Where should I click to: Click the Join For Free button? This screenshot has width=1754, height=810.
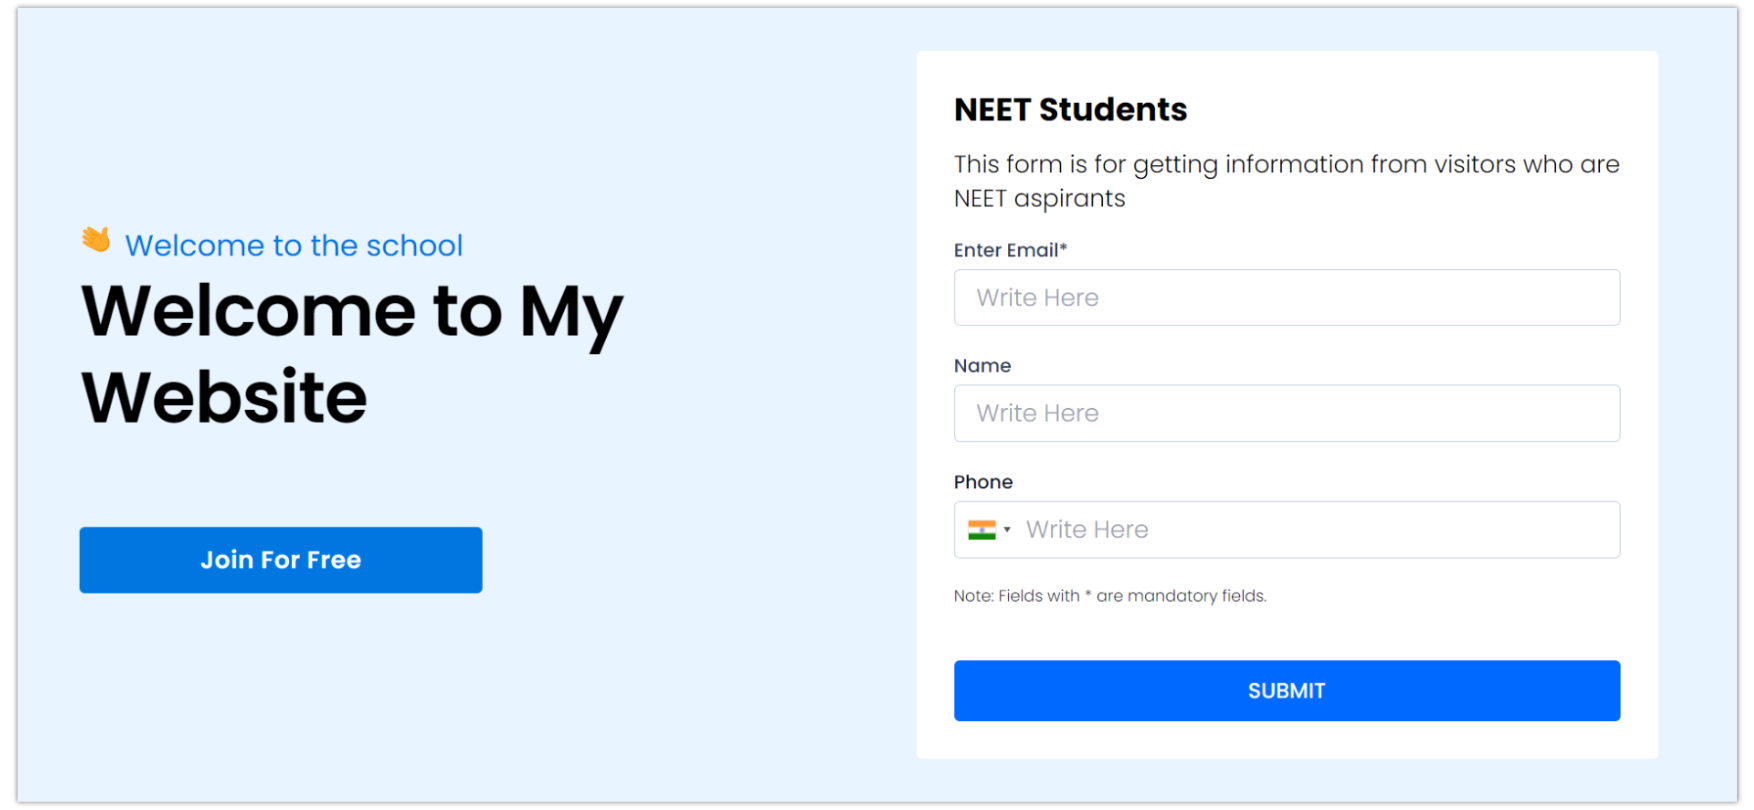(281, 560)
